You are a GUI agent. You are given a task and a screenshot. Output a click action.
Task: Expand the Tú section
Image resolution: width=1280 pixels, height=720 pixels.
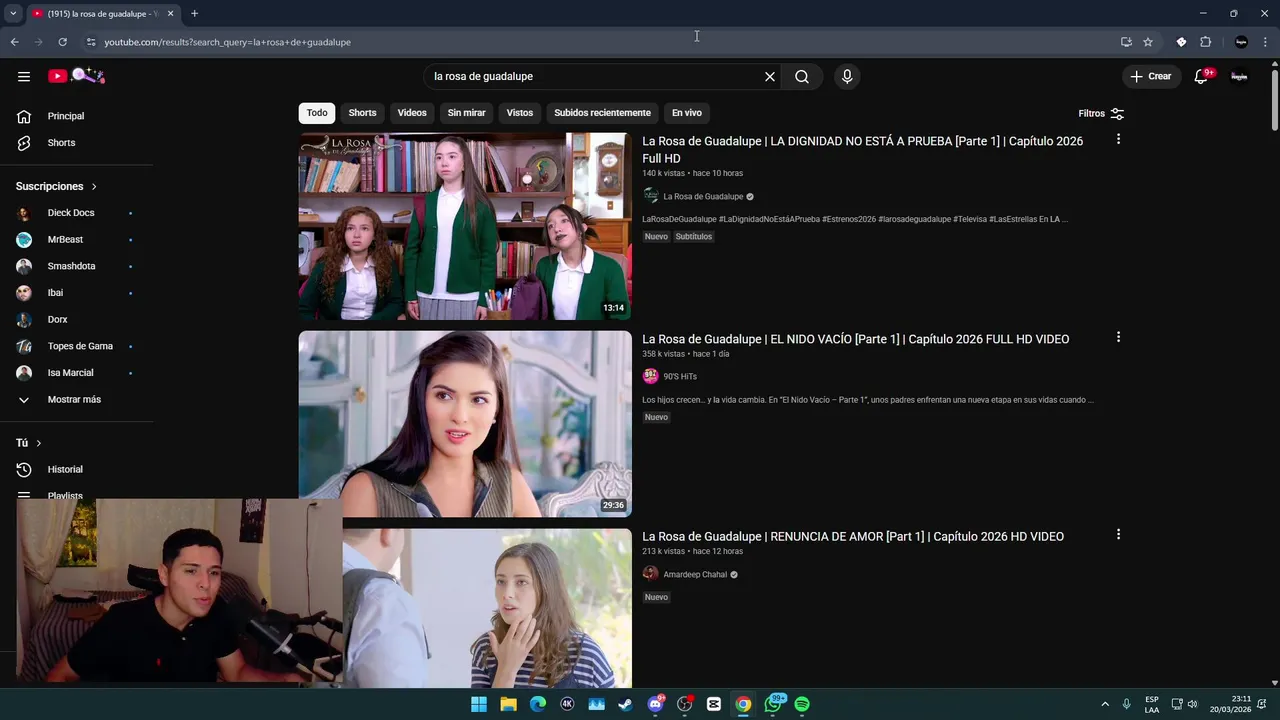click(x=29, y=443)
